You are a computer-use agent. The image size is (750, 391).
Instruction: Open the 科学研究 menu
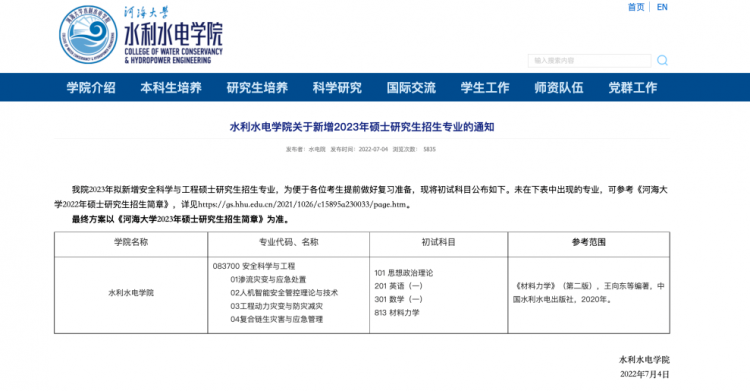tap(337, 88)
